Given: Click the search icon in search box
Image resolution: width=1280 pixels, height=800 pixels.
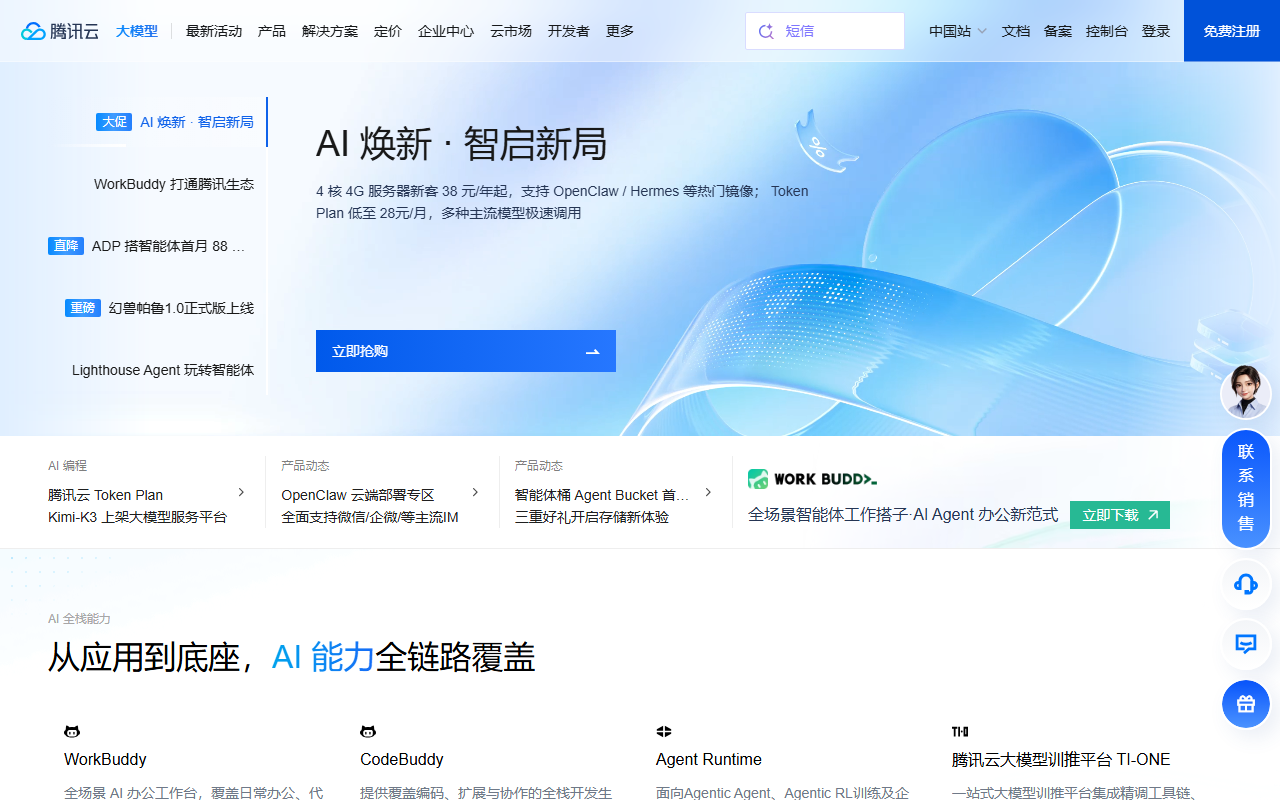Looking at the screenshot, I should [x=767, y=31].
